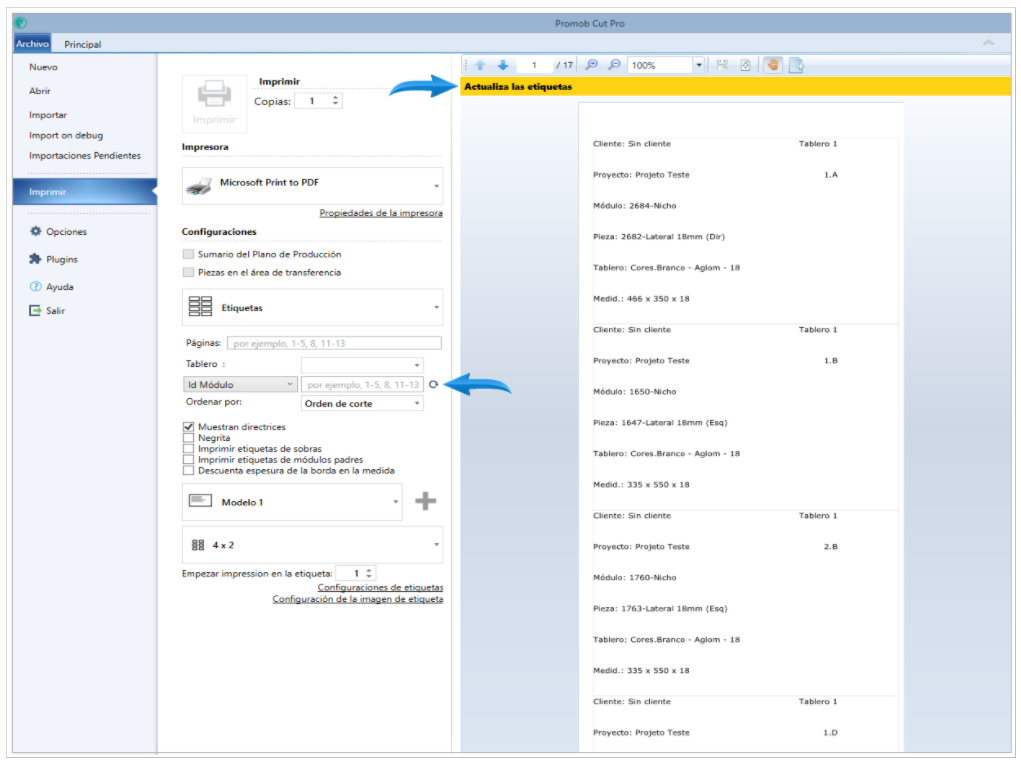Click the current page number field

point(534,65)
